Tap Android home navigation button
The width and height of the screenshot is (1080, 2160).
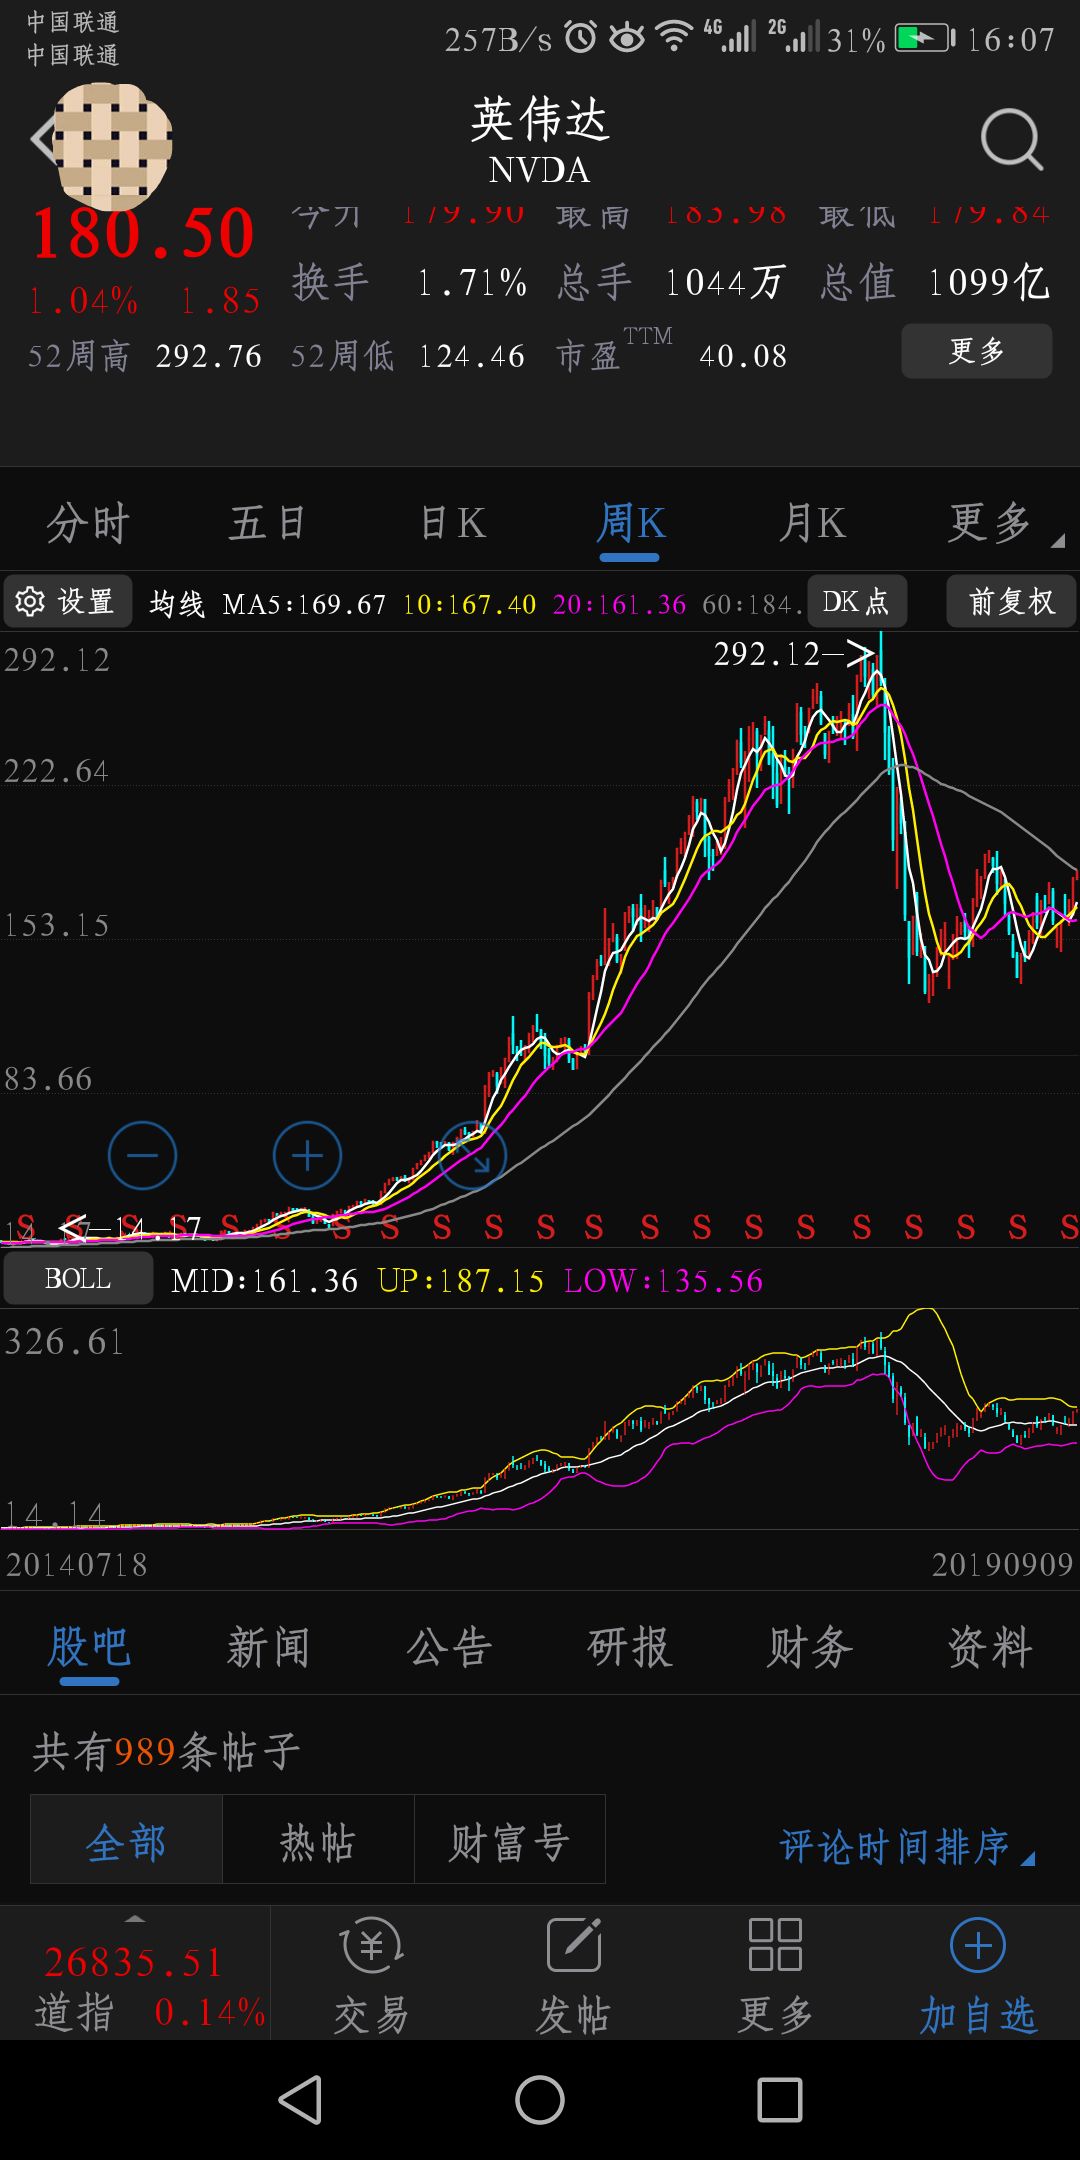point(540,2100)
